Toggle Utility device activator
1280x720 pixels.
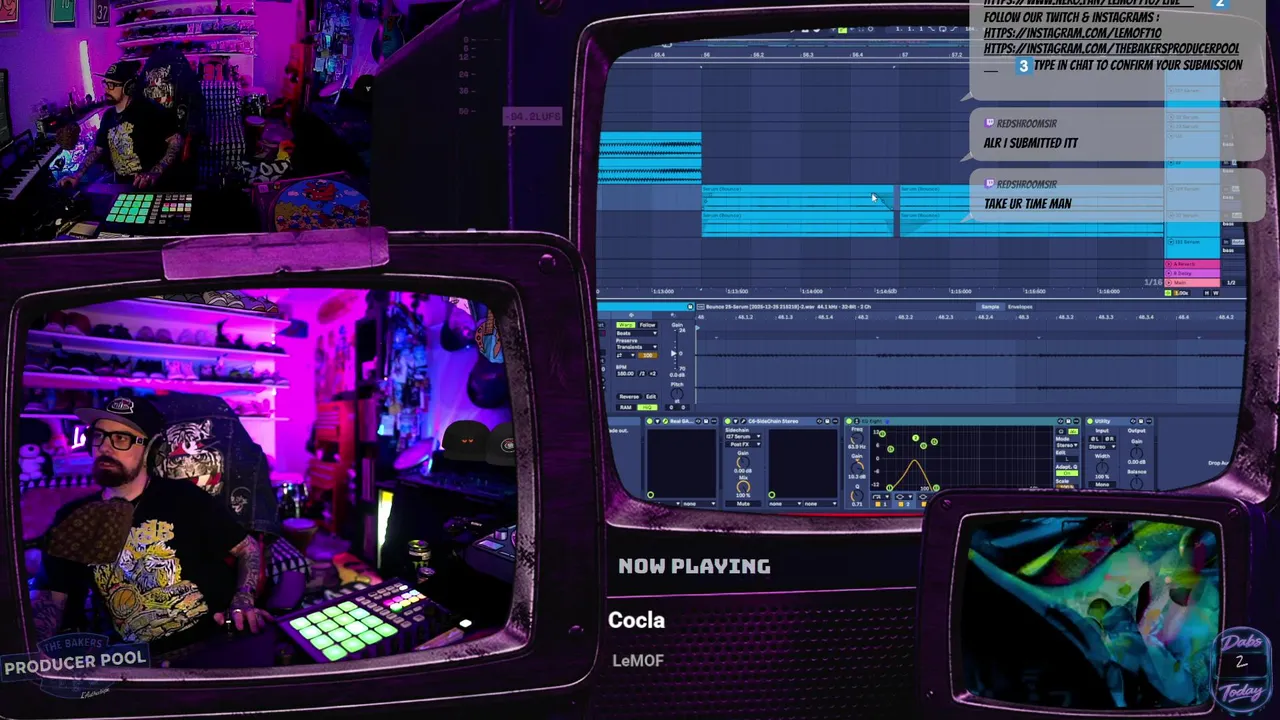coord(1090,421)
